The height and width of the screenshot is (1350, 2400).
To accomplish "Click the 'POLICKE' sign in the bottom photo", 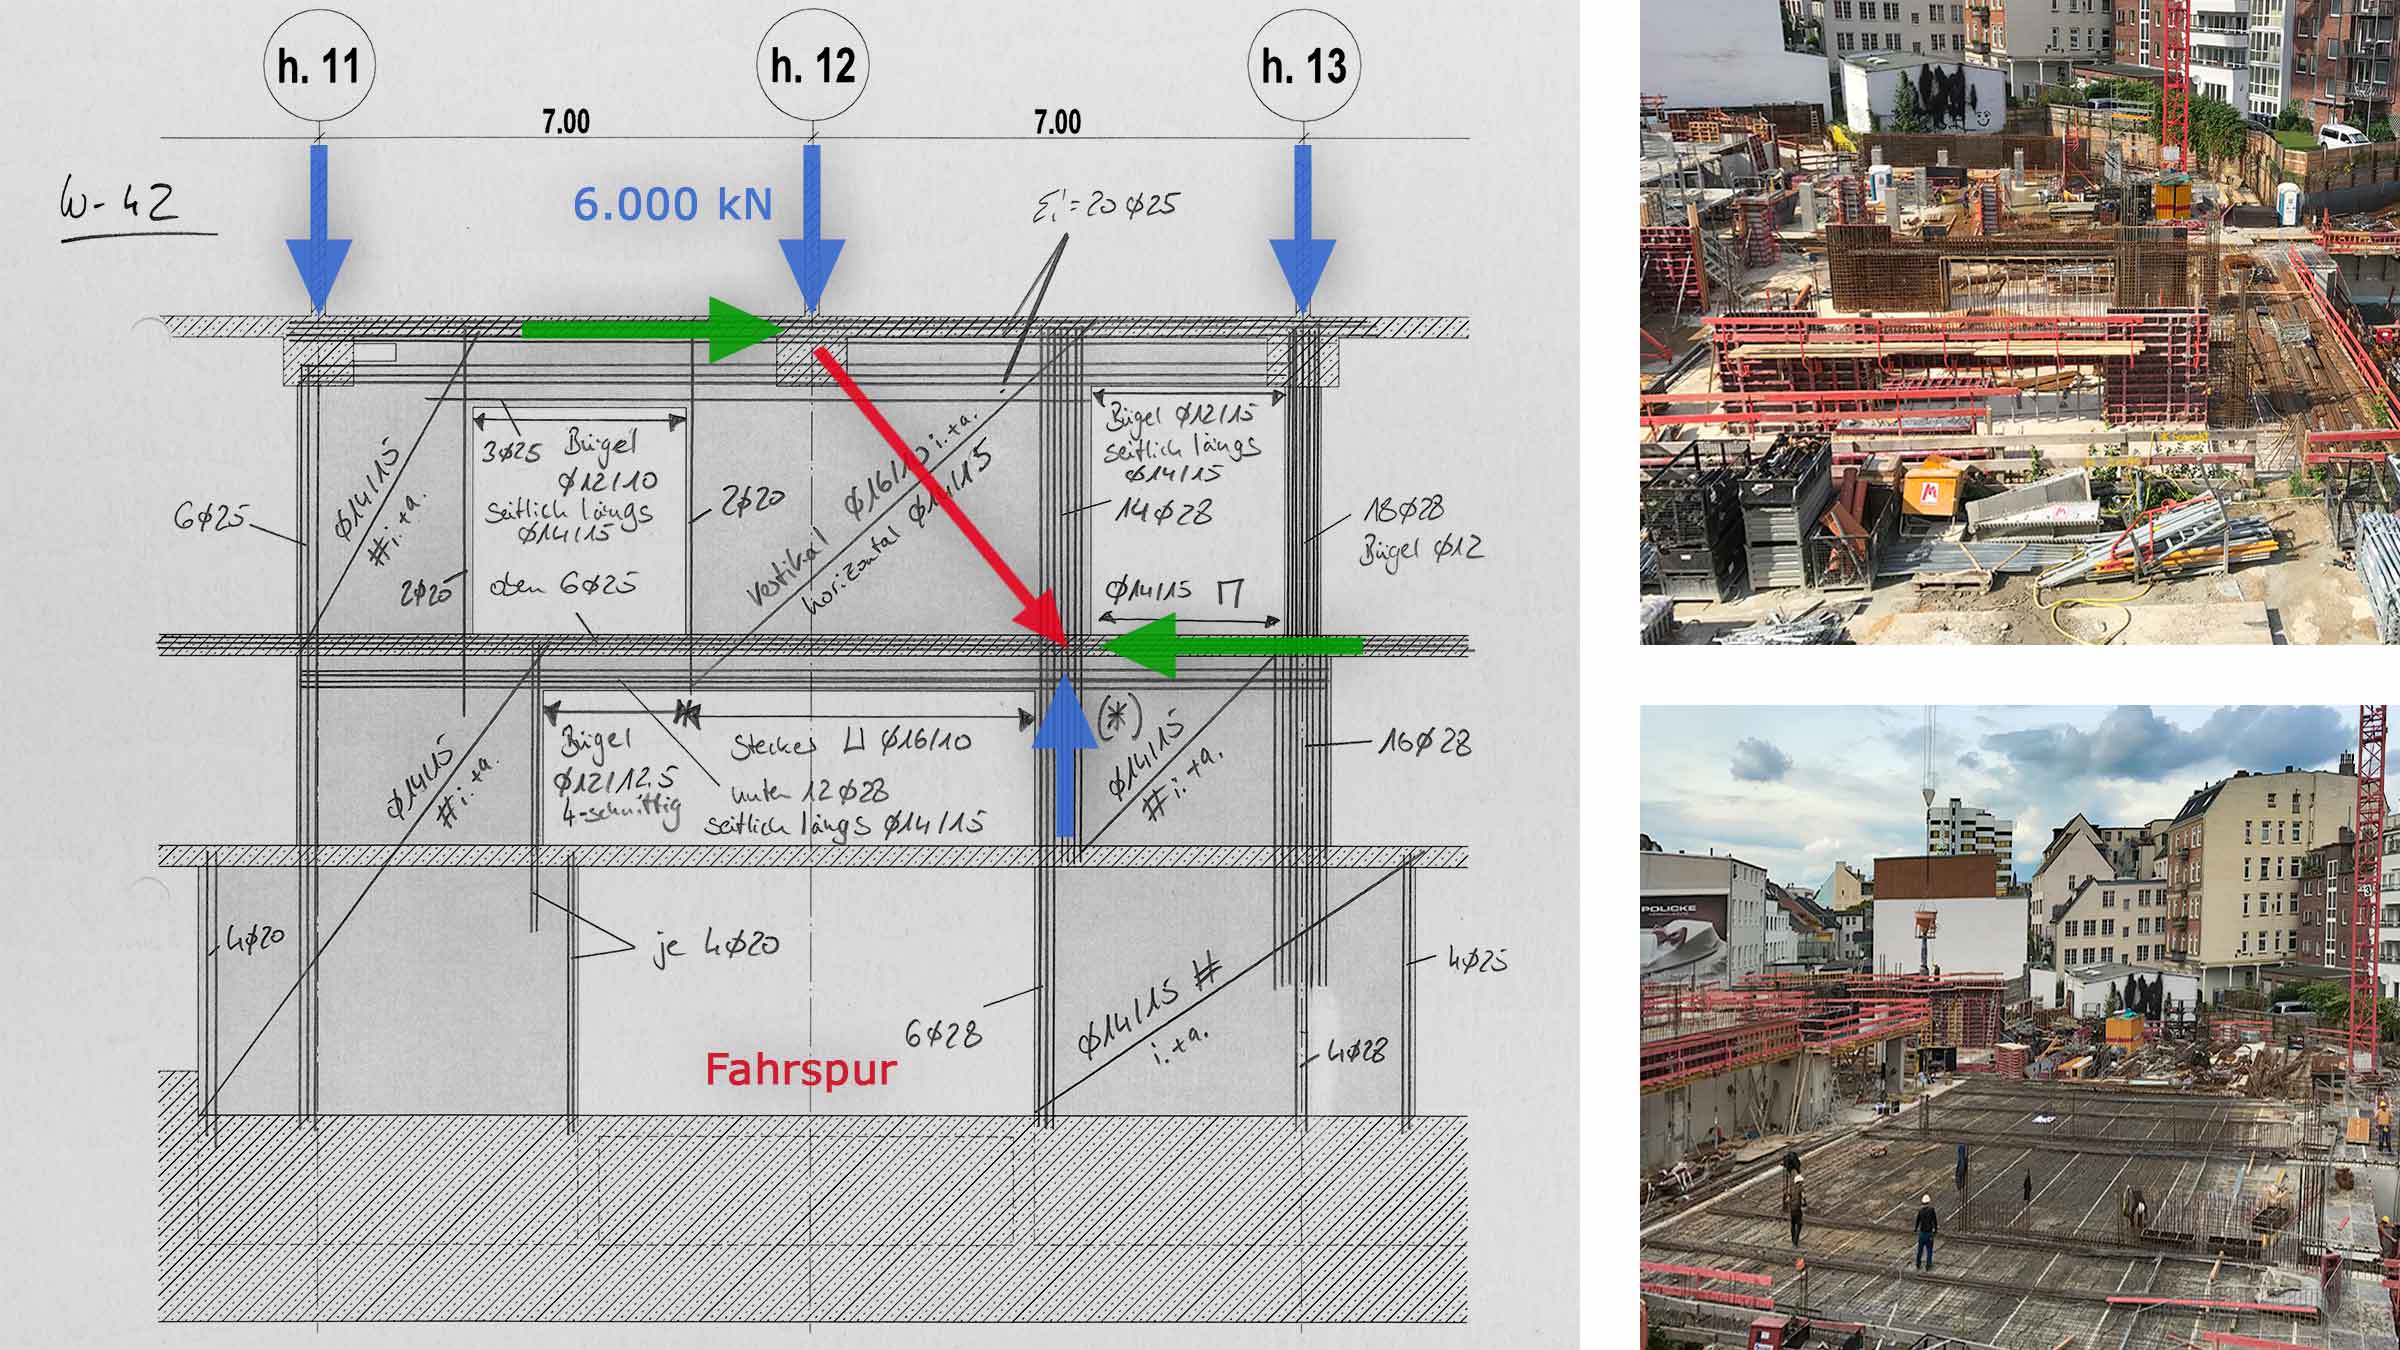I will tap(1668, 909).
